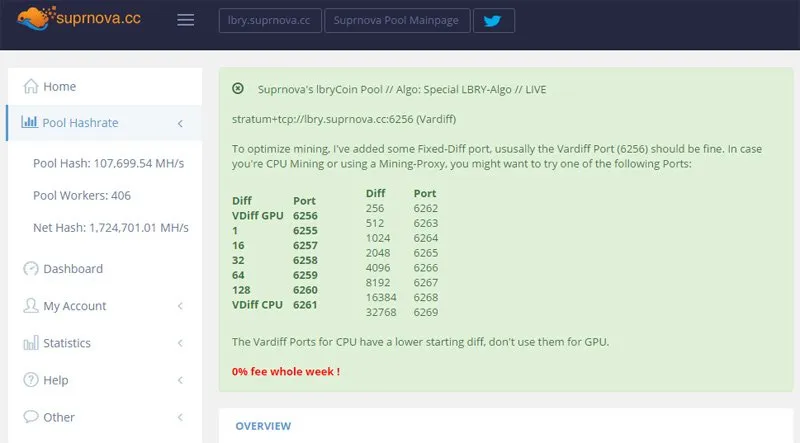Viewport: 800px width, 443px height.
Task: Click port 6264 in the table
Action: (x=426, y=237)
